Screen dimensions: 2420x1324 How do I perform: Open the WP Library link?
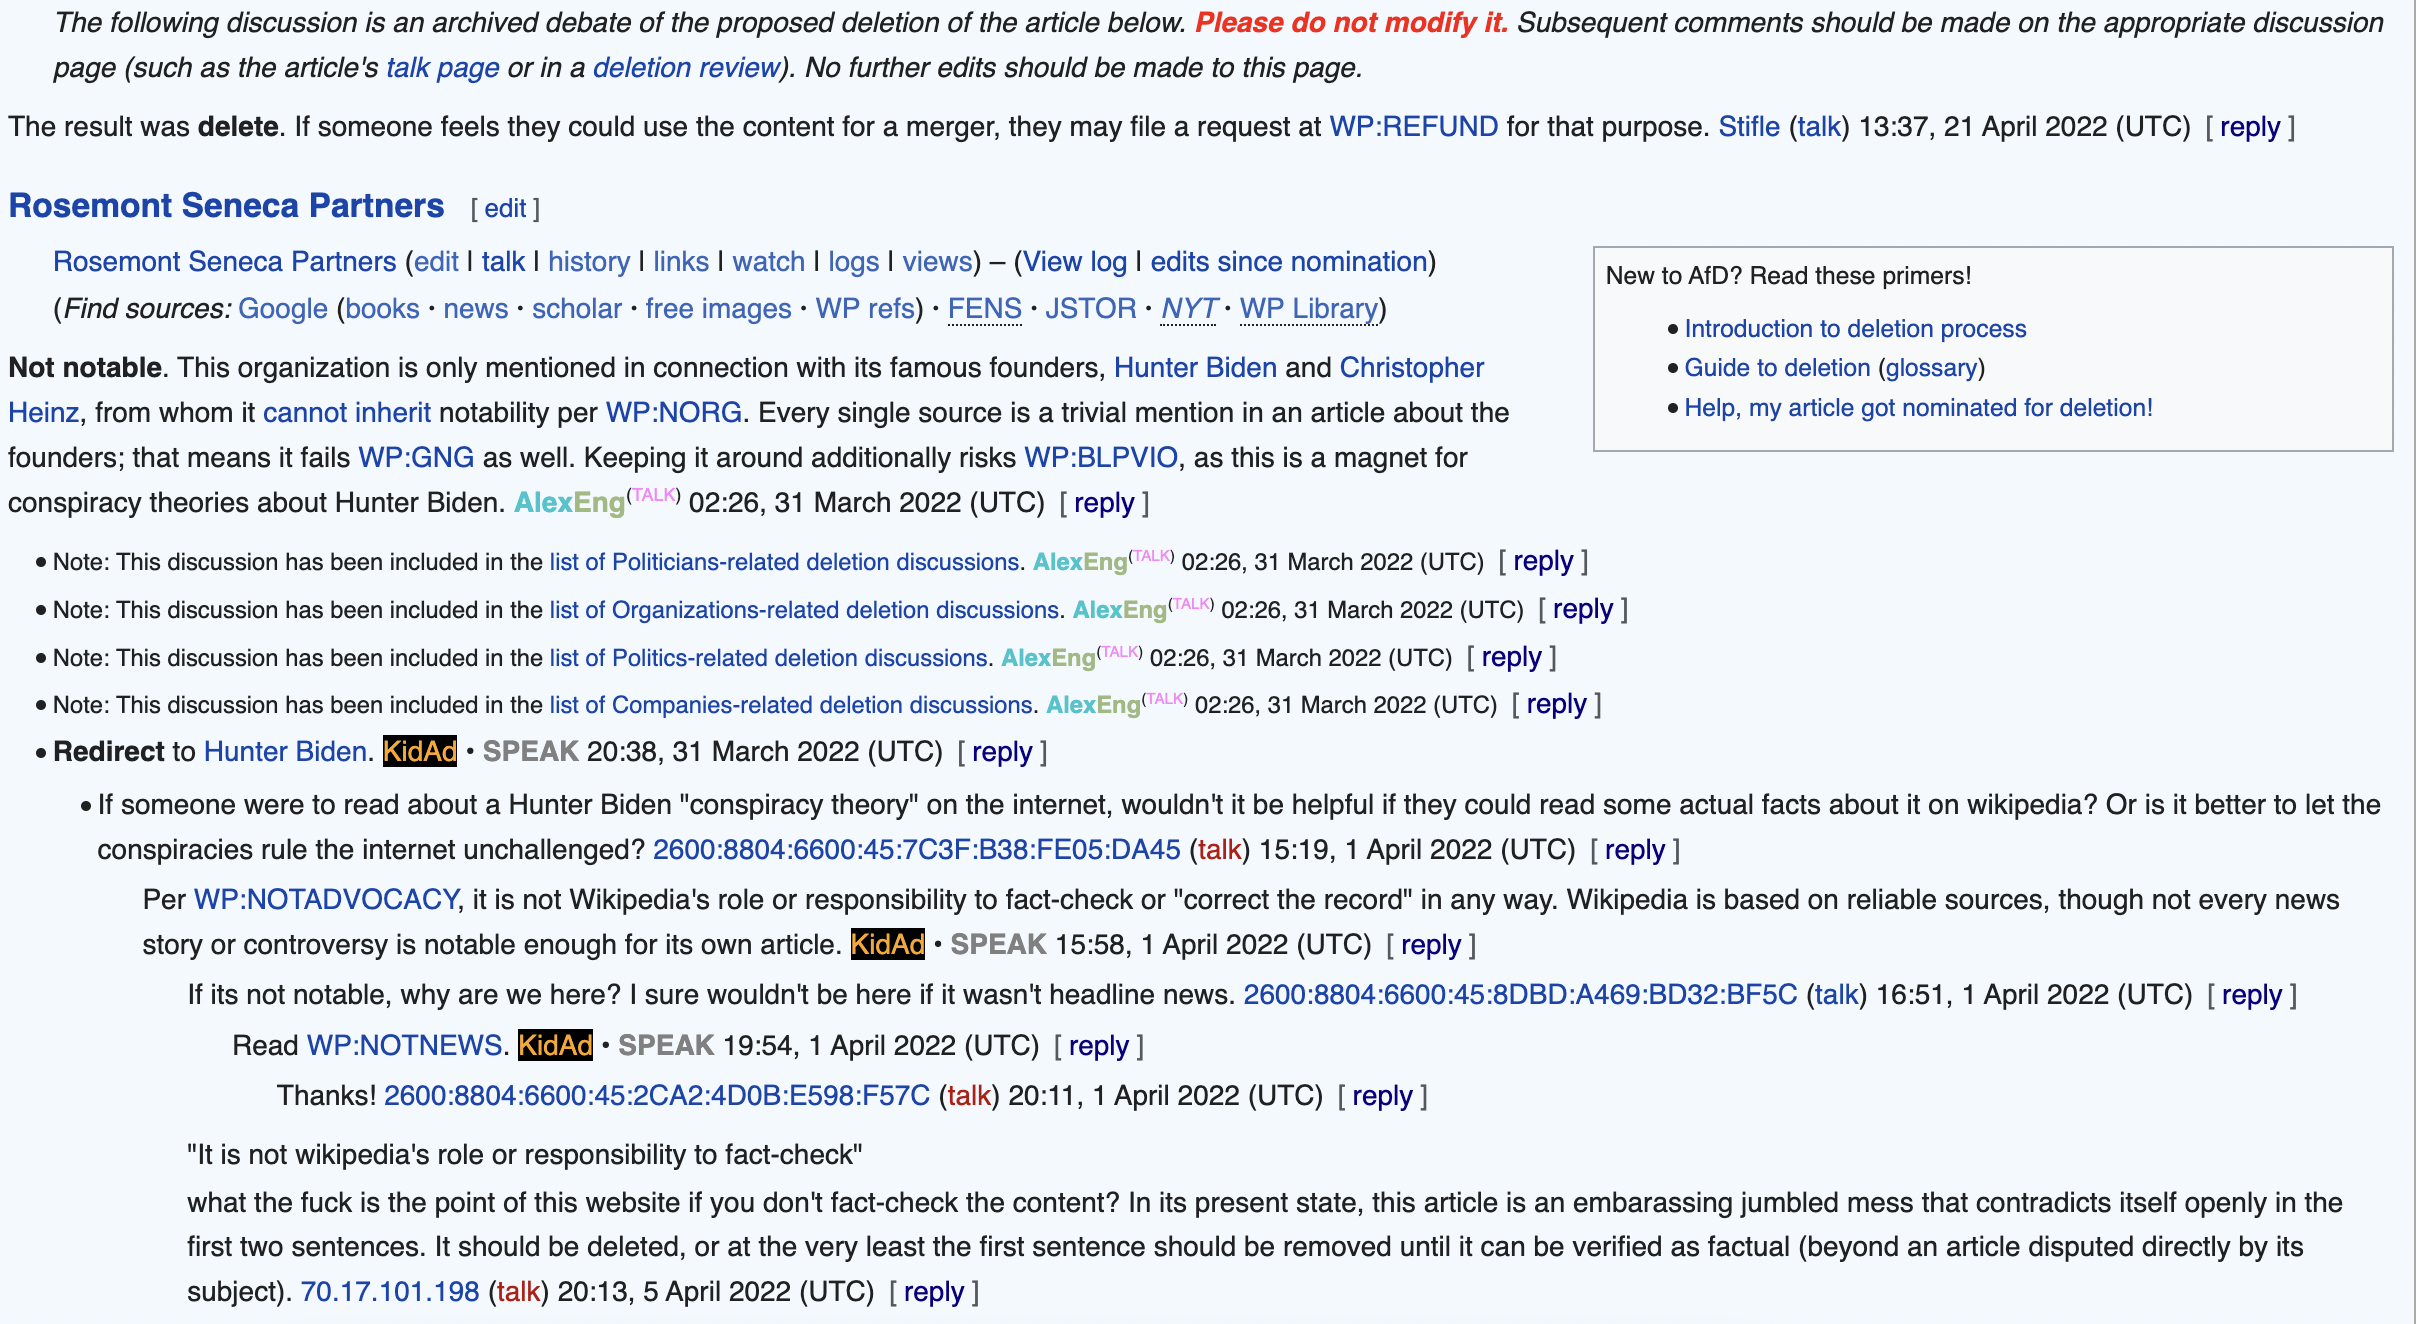click(1309, 309)
